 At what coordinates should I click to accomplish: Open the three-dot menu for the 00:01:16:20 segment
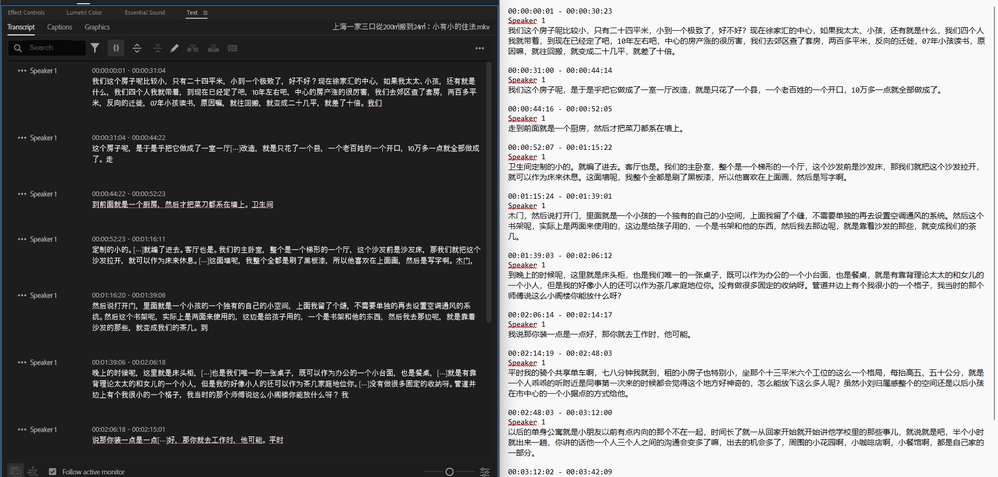(22, 295)
